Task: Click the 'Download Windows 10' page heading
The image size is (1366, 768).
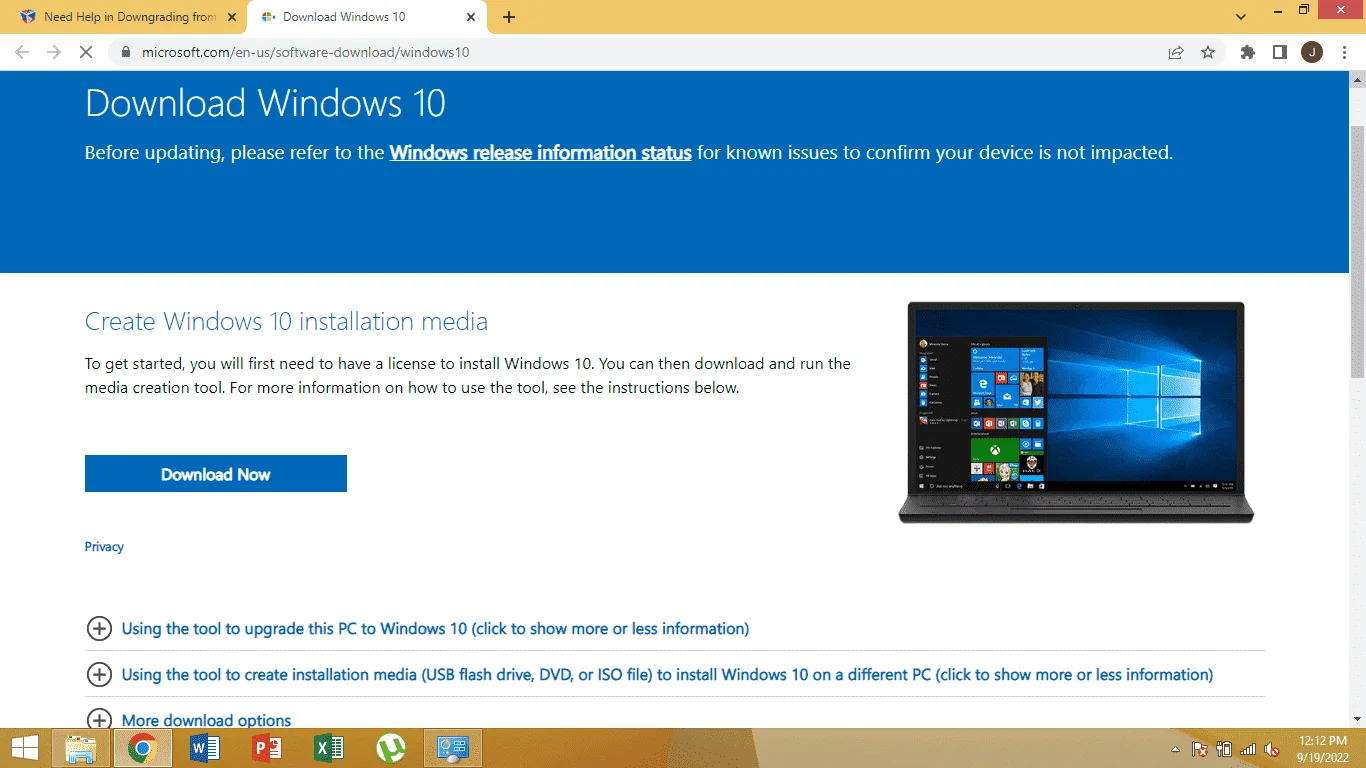Action: point(265,103)
